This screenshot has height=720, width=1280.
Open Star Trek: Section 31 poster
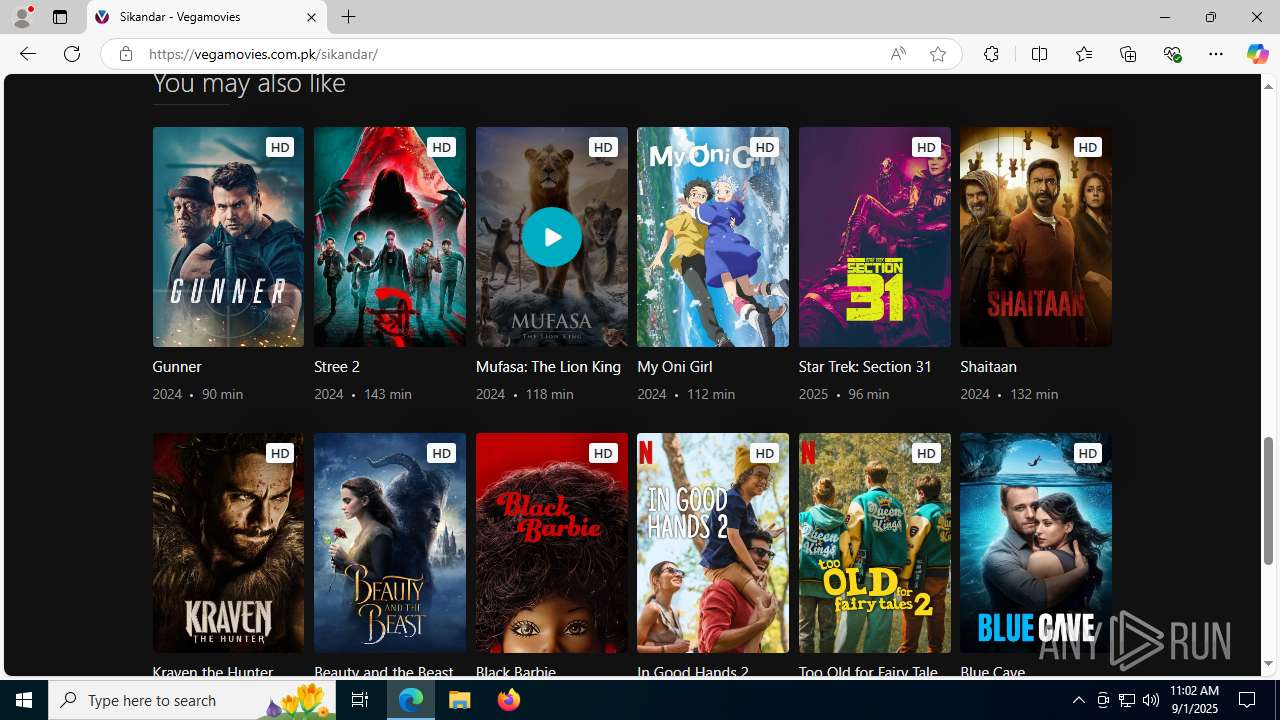(875, 237)
